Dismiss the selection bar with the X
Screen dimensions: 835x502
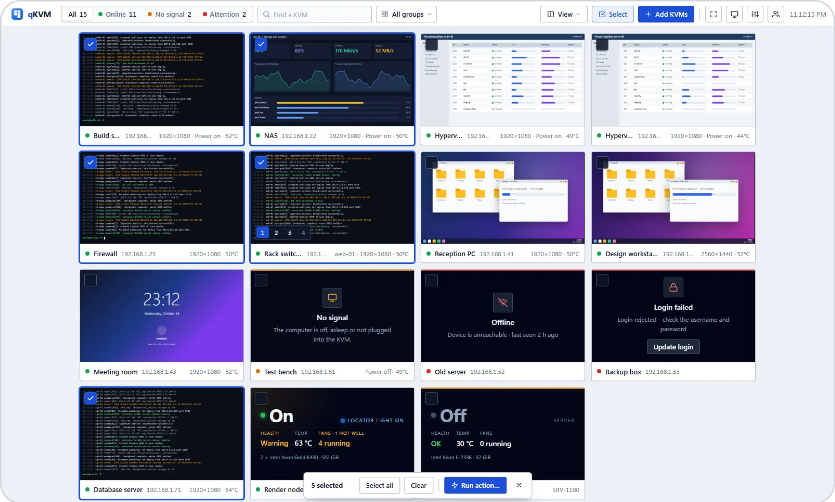tap(519, 485)
